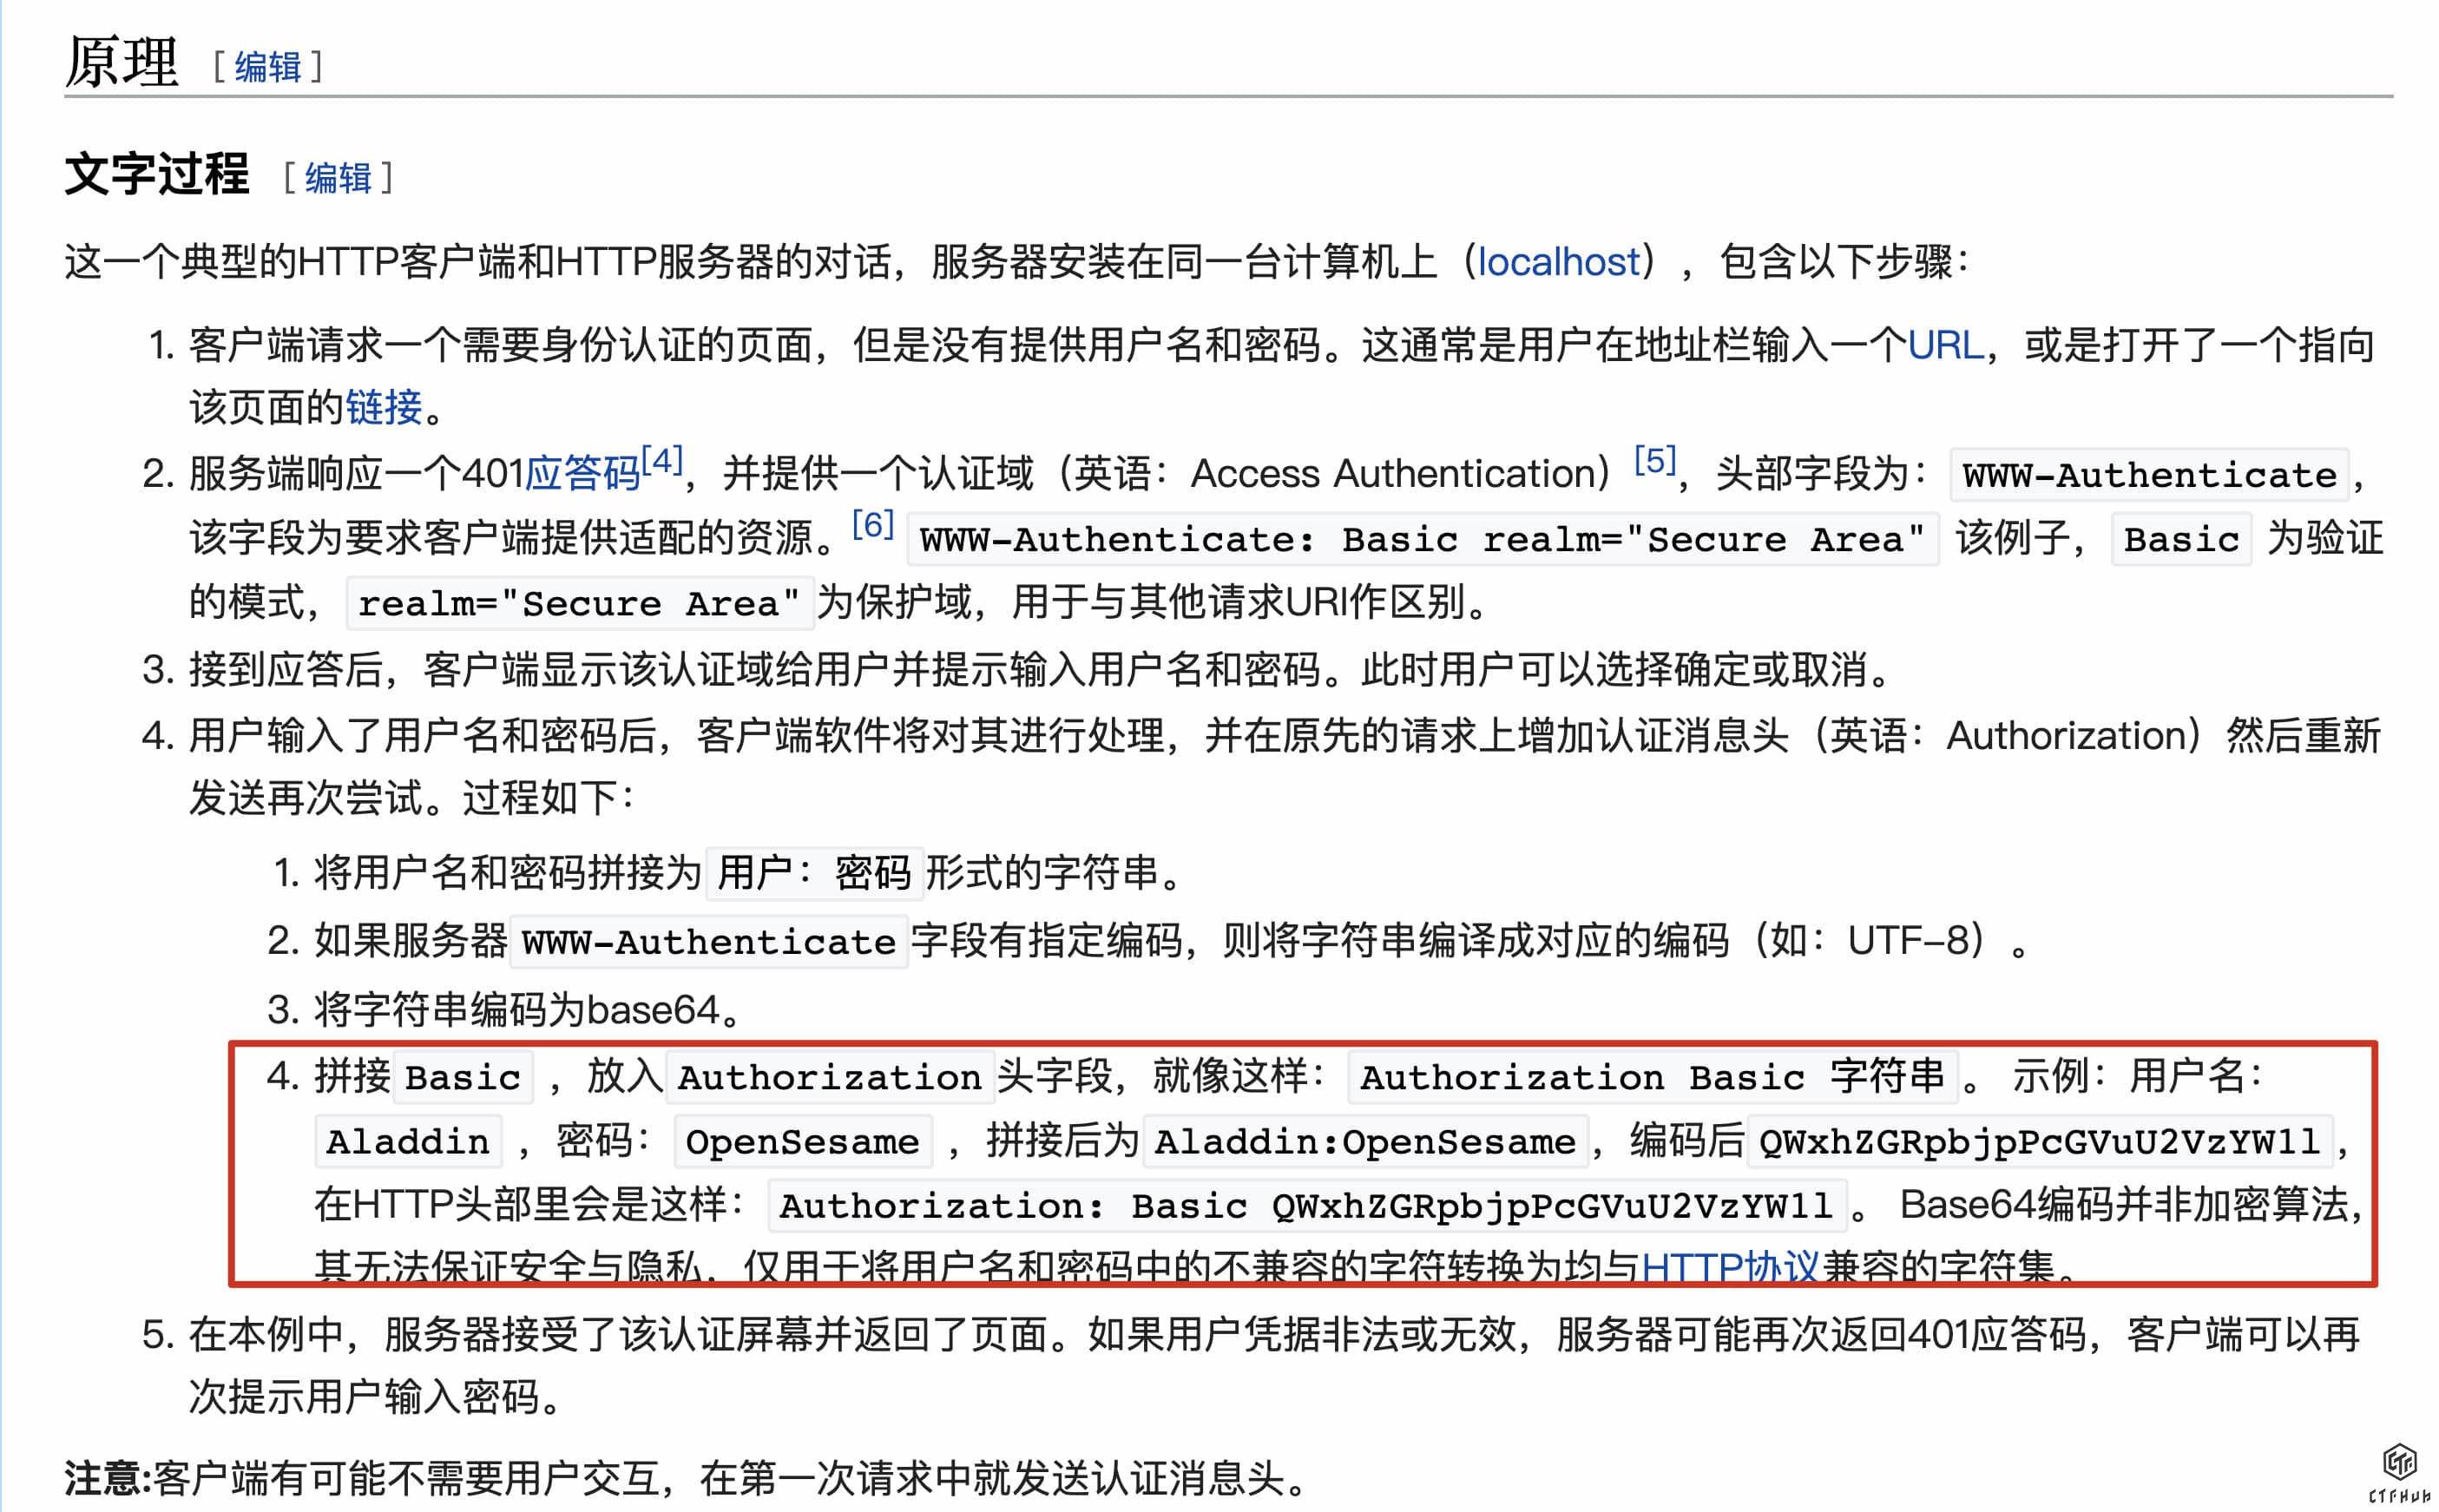Click the standalone encoded string QWxhZGRpbjpPcGVuU2VzYW1l

[2038, 1142]
